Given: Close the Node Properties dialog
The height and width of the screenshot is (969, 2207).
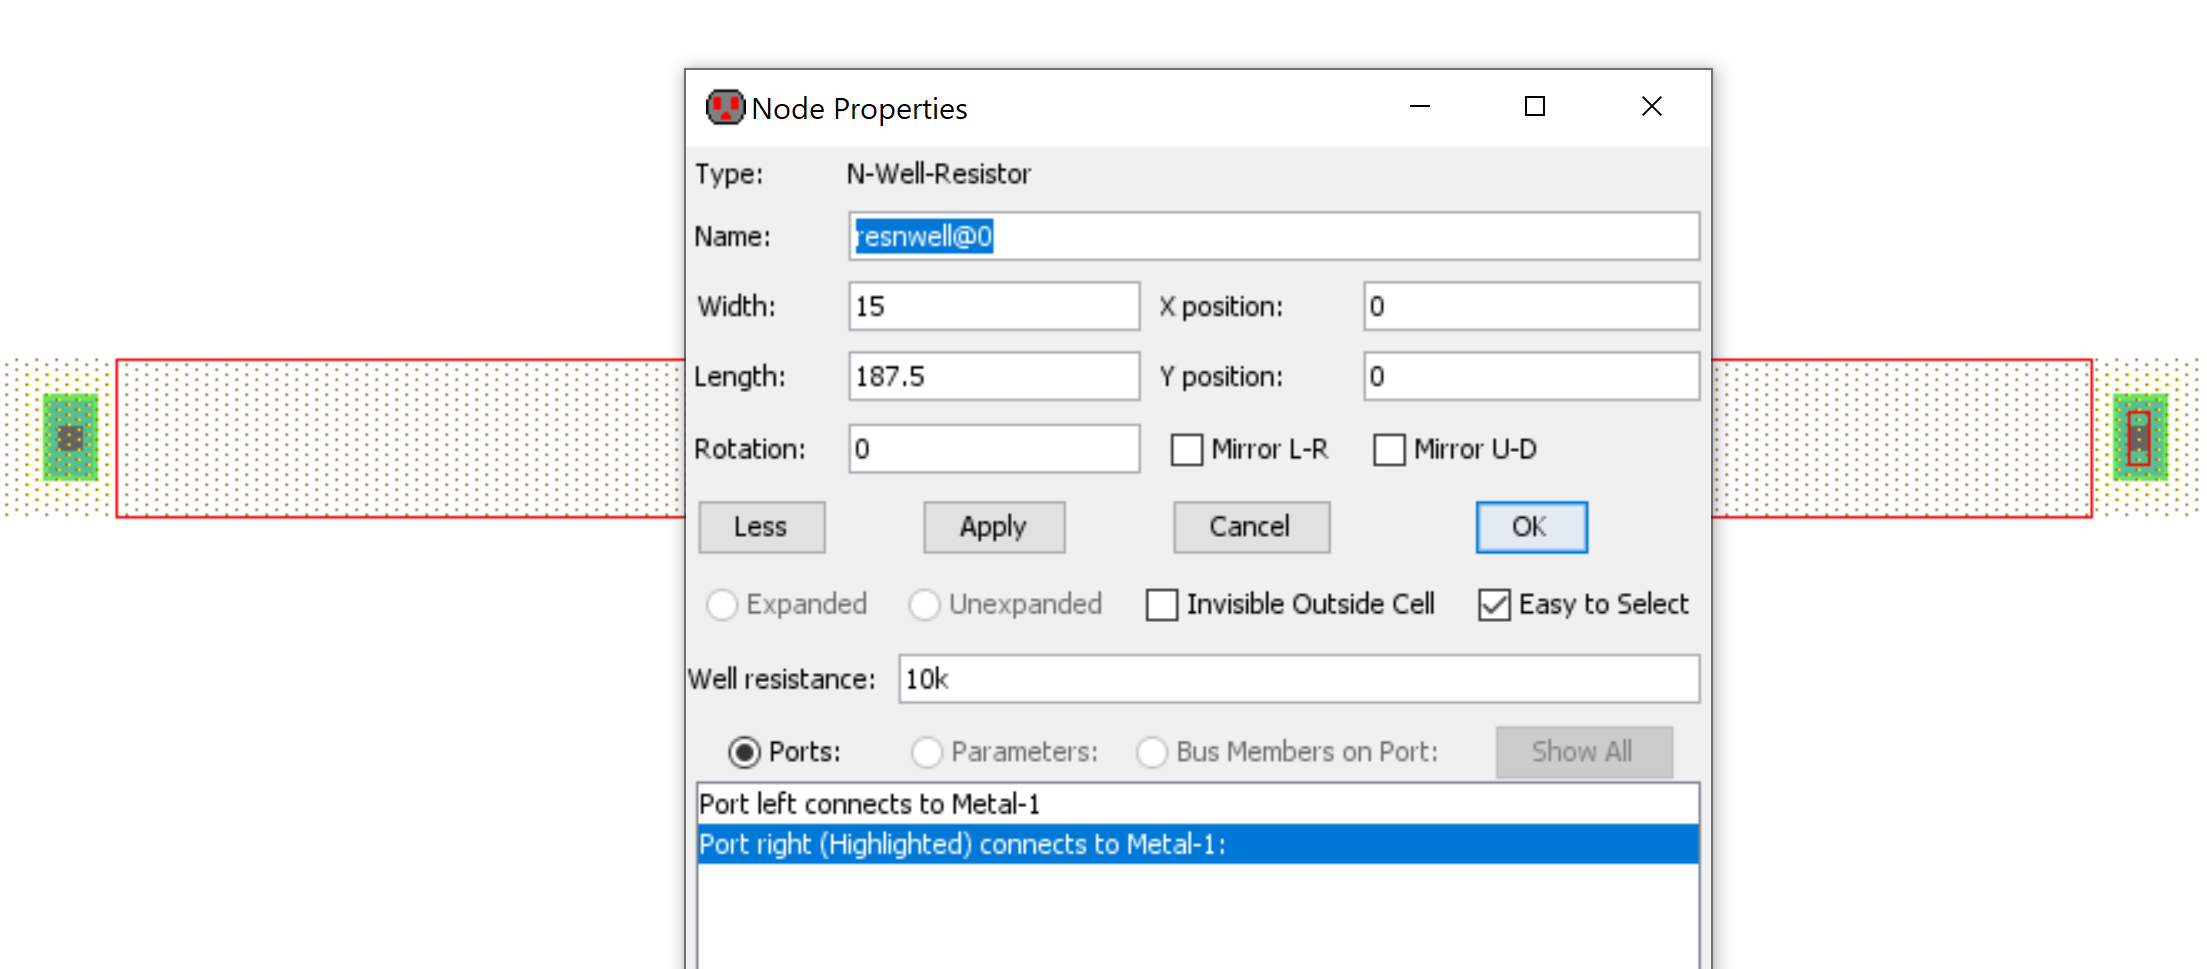Looking at the screenshot, I should [x=1651, y=107].
